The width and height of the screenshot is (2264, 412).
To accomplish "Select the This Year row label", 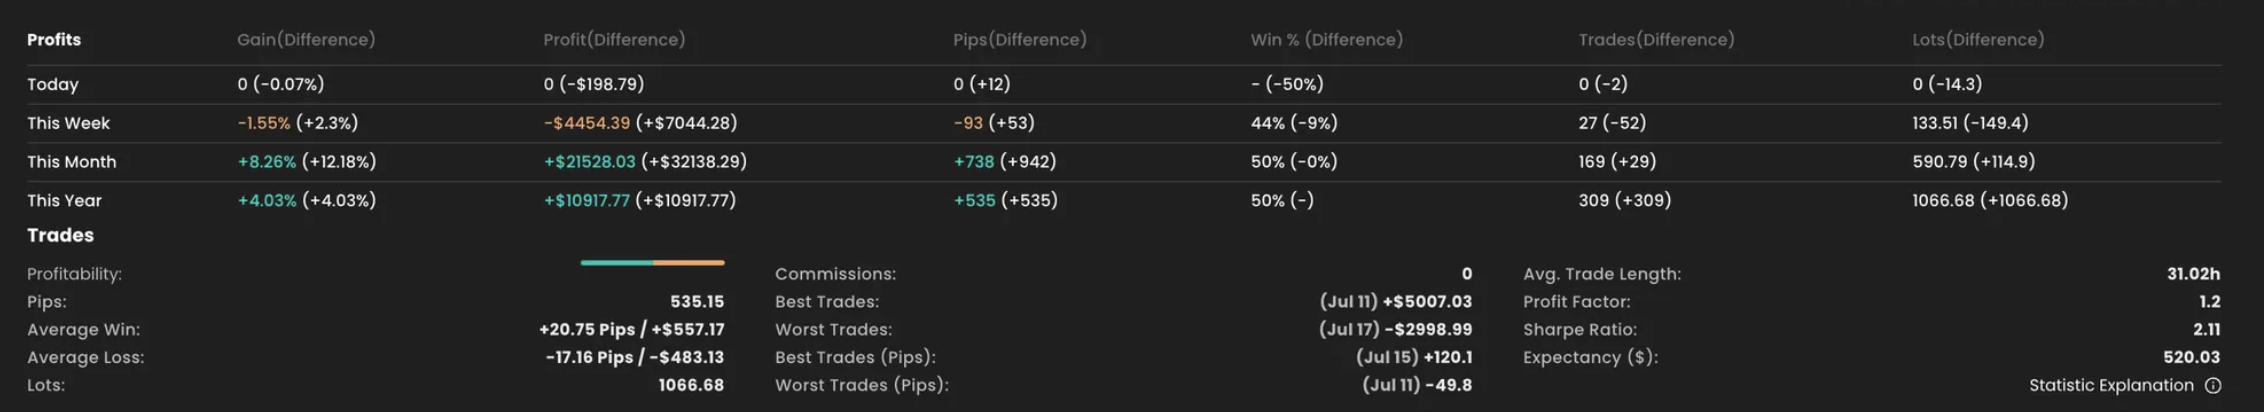I will (x=64, y=201).
